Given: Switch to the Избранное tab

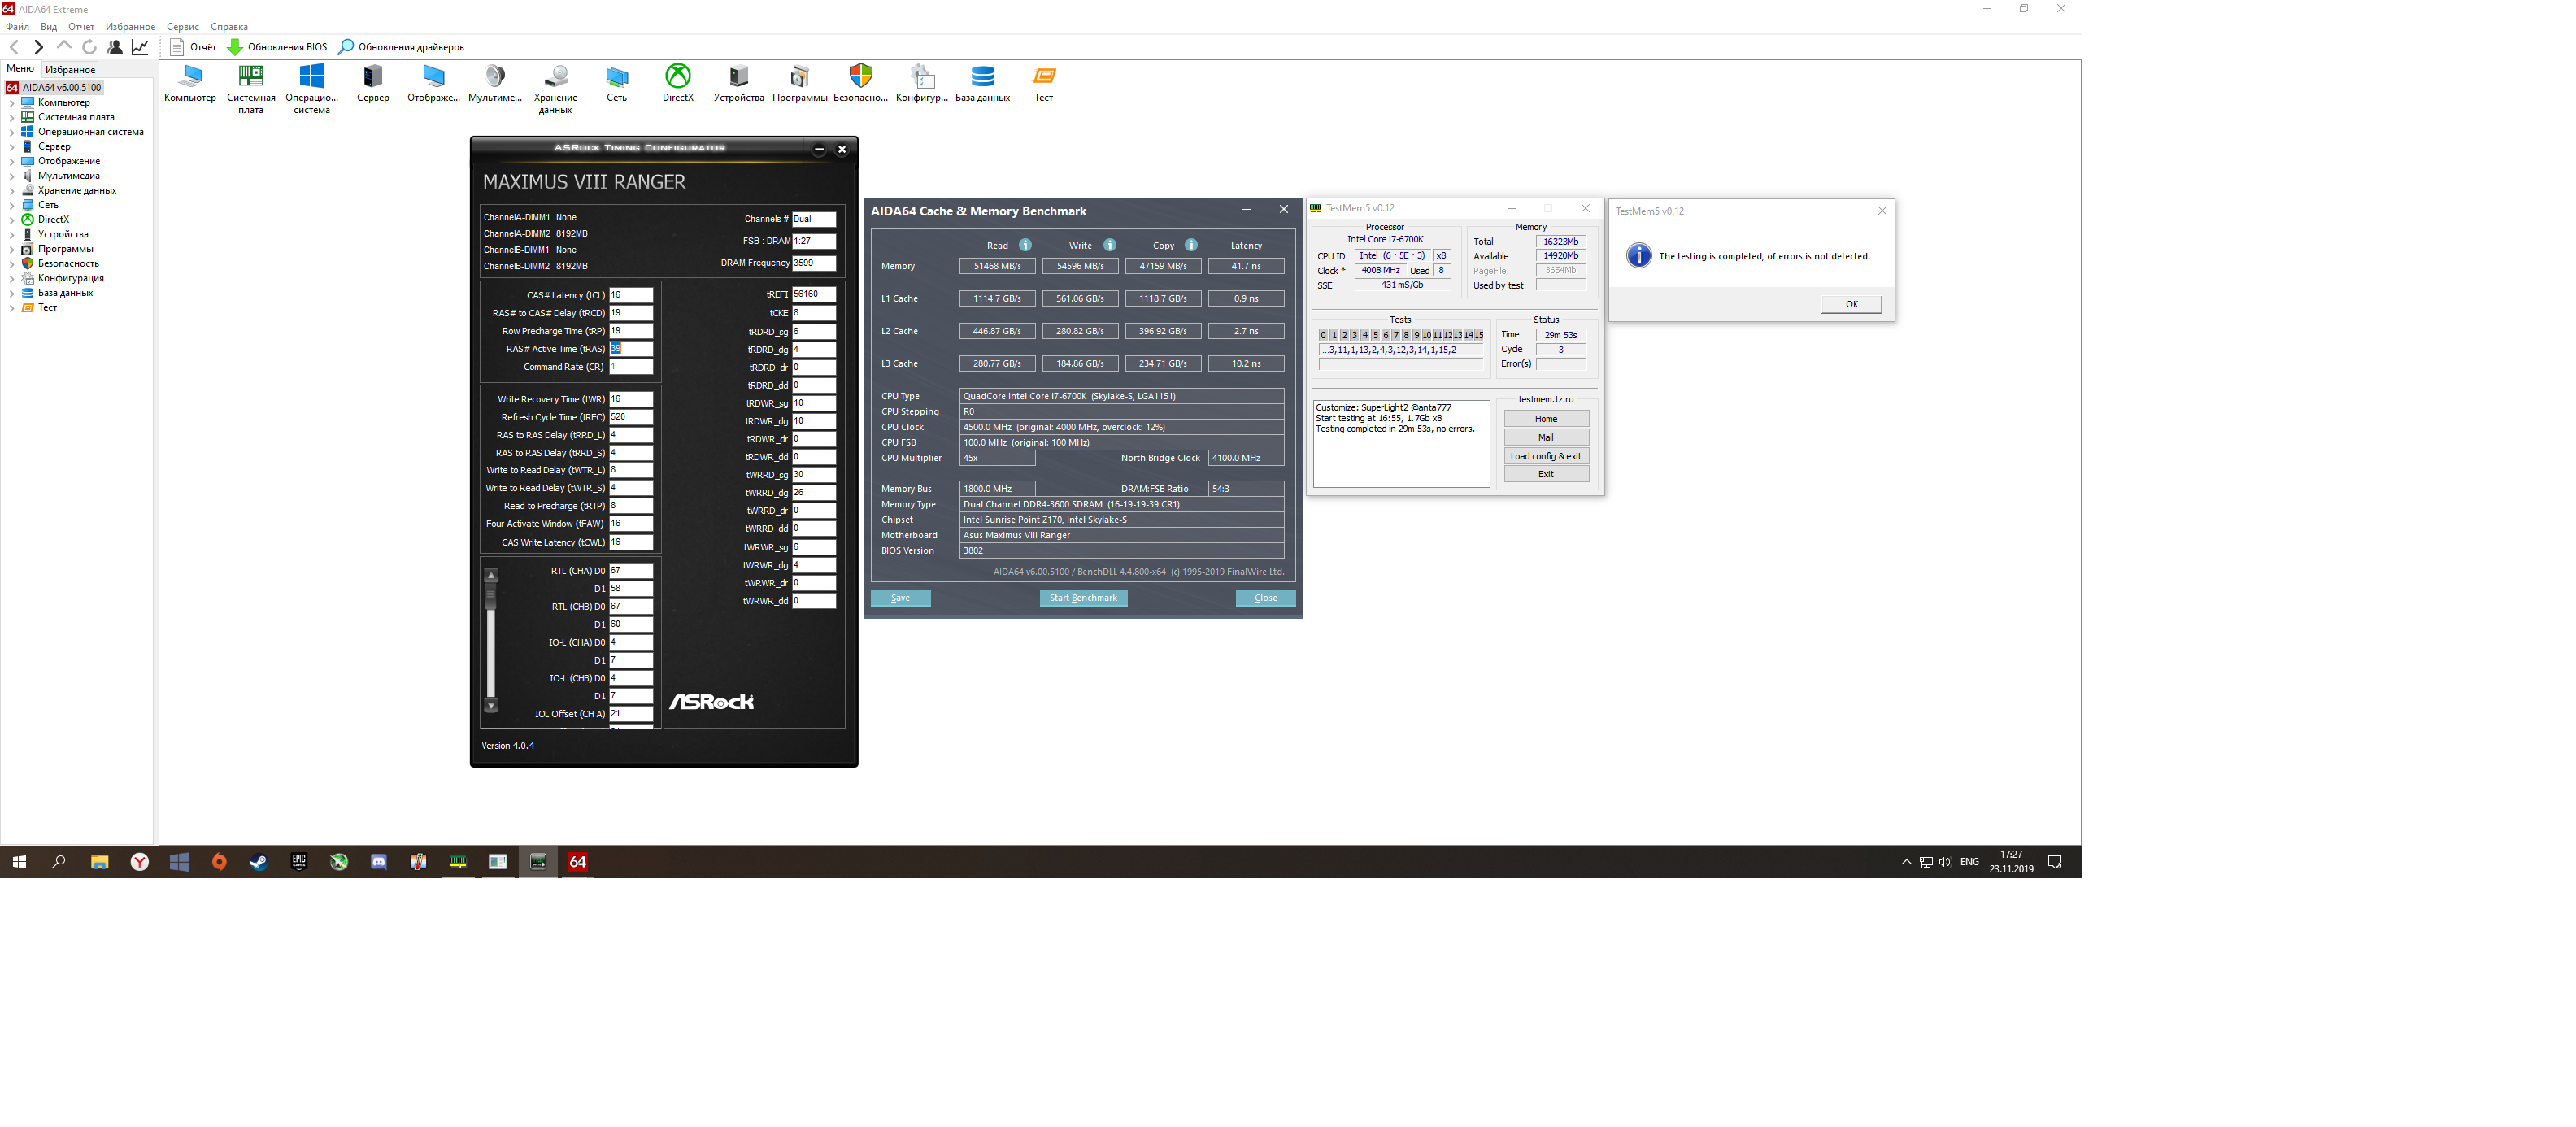Looking at the screenshot, I should (70, 70).
